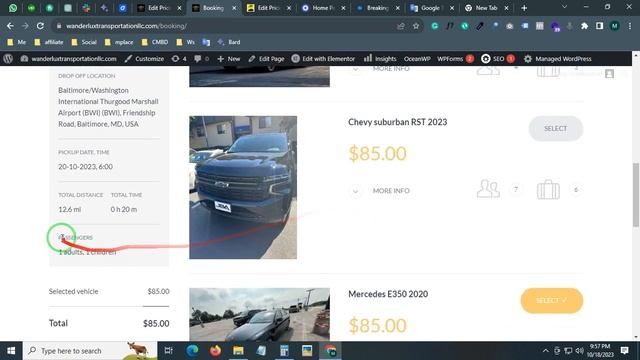Reload the booking page
Image resolution: width=640 pixels, height=360 pixels.
point(40,26)
